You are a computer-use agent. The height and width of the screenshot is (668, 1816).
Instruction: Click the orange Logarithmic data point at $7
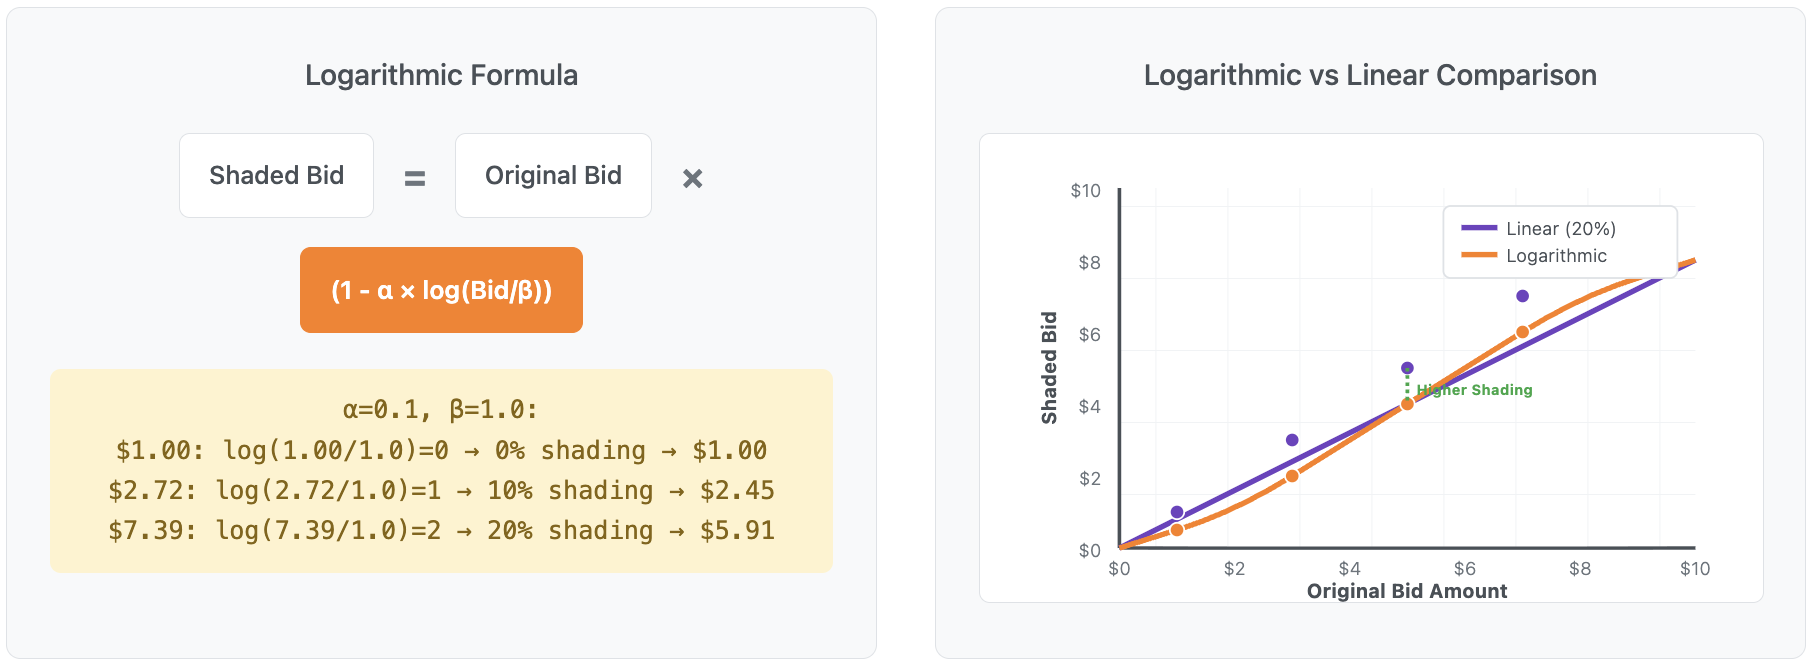(1522, 332)
